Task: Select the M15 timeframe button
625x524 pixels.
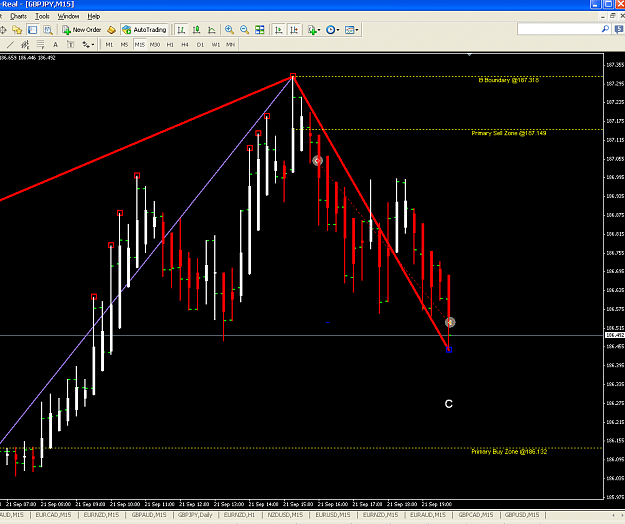Action: click(x=140, y=45)
